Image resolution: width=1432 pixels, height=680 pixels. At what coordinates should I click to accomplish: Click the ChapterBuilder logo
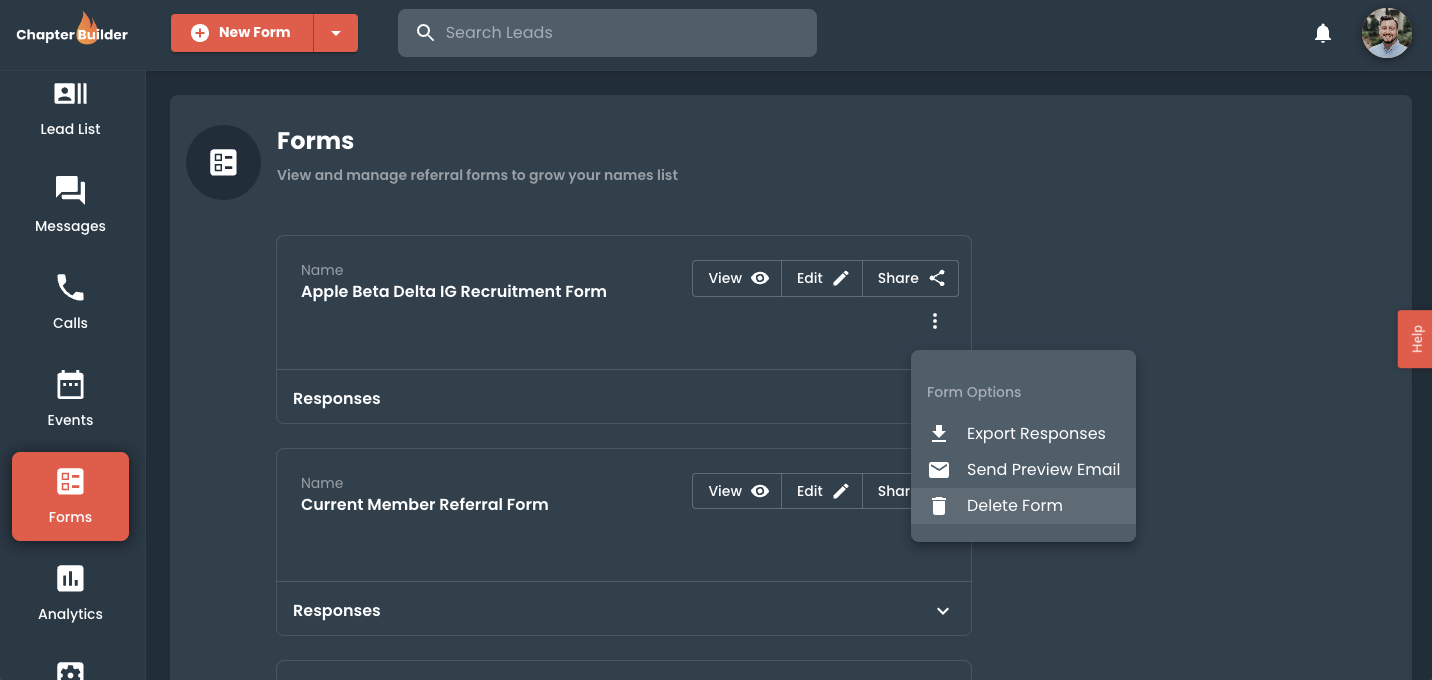coord(72,31)
